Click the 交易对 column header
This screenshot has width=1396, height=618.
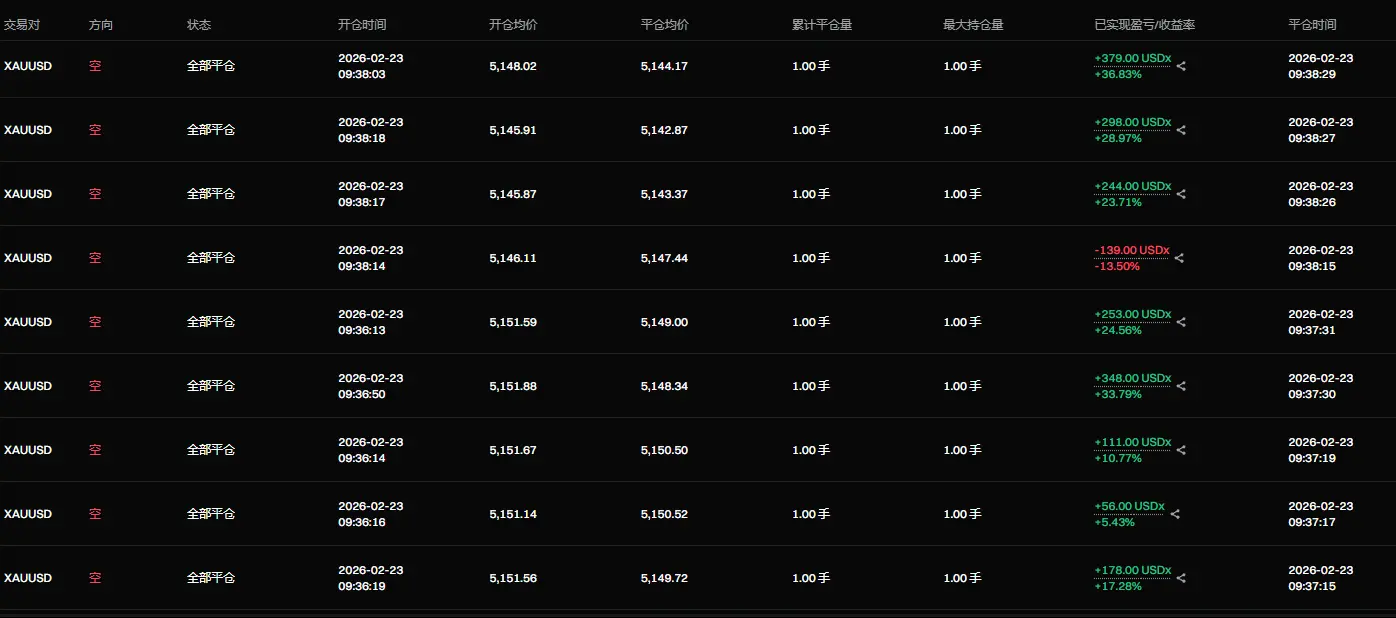click(22, 25)
